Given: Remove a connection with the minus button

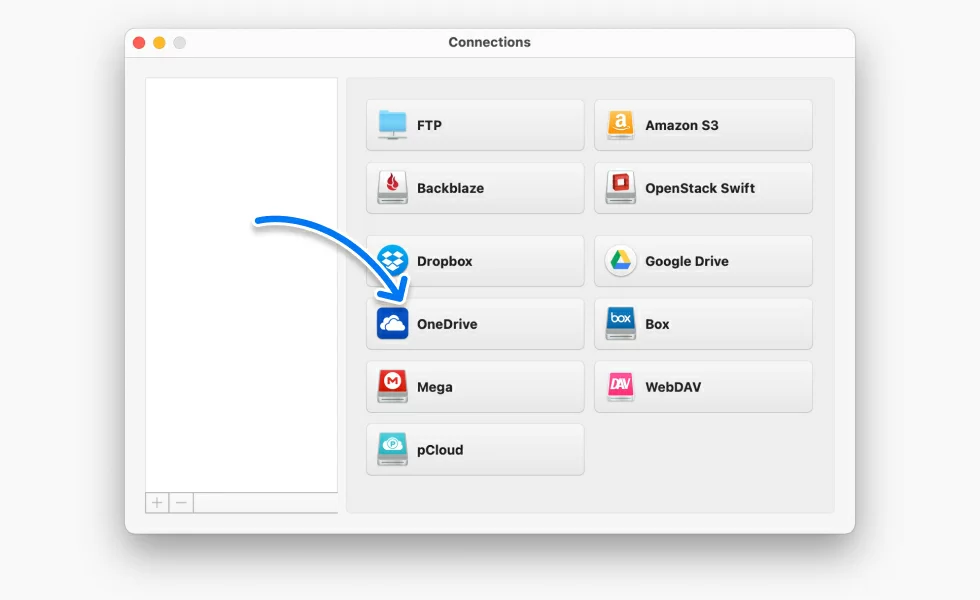Looking at the screenshot, I should [x=181, y=503].
